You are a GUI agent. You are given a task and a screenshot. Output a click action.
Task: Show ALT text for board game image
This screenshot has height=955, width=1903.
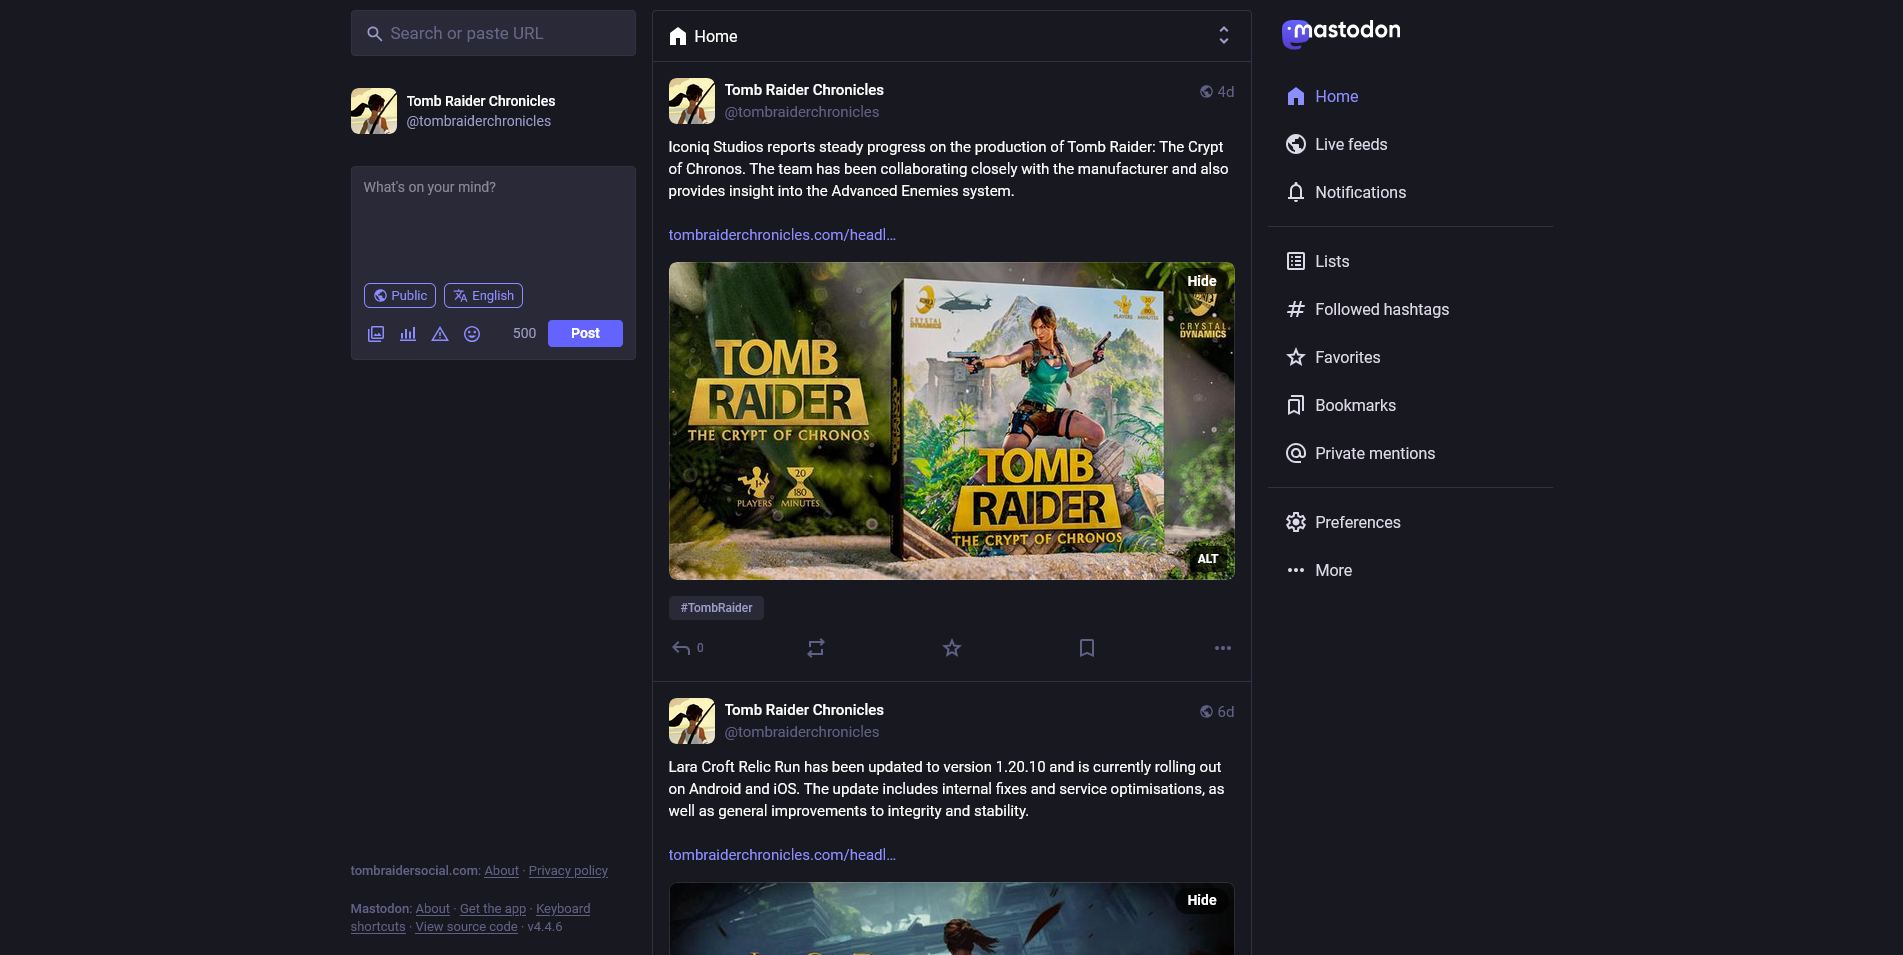pyautogui.click(x=1207, y=559)
